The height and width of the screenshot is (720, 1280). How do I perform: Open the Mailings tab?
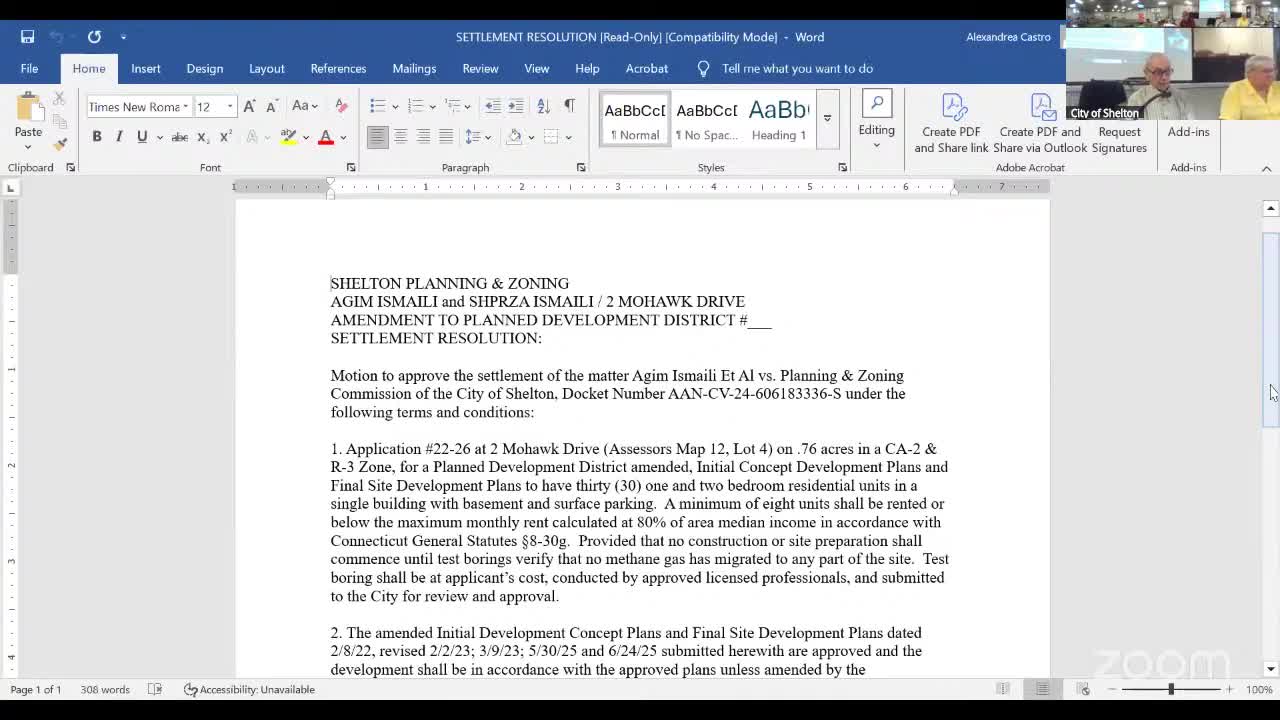click(x=414, y=68)
